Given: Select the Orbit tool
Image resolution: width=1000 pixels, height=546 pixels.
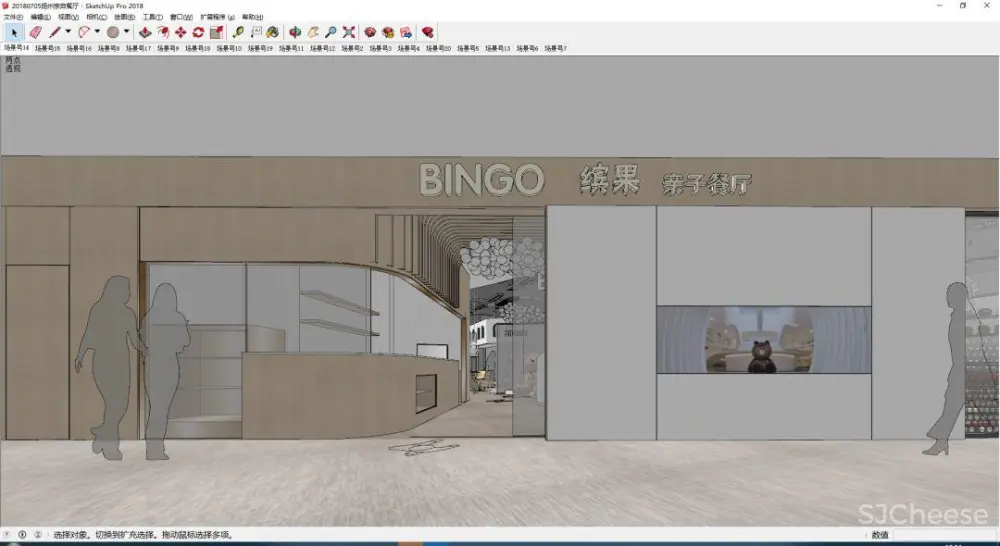Looking at the screenshot, I should [295, 32].
